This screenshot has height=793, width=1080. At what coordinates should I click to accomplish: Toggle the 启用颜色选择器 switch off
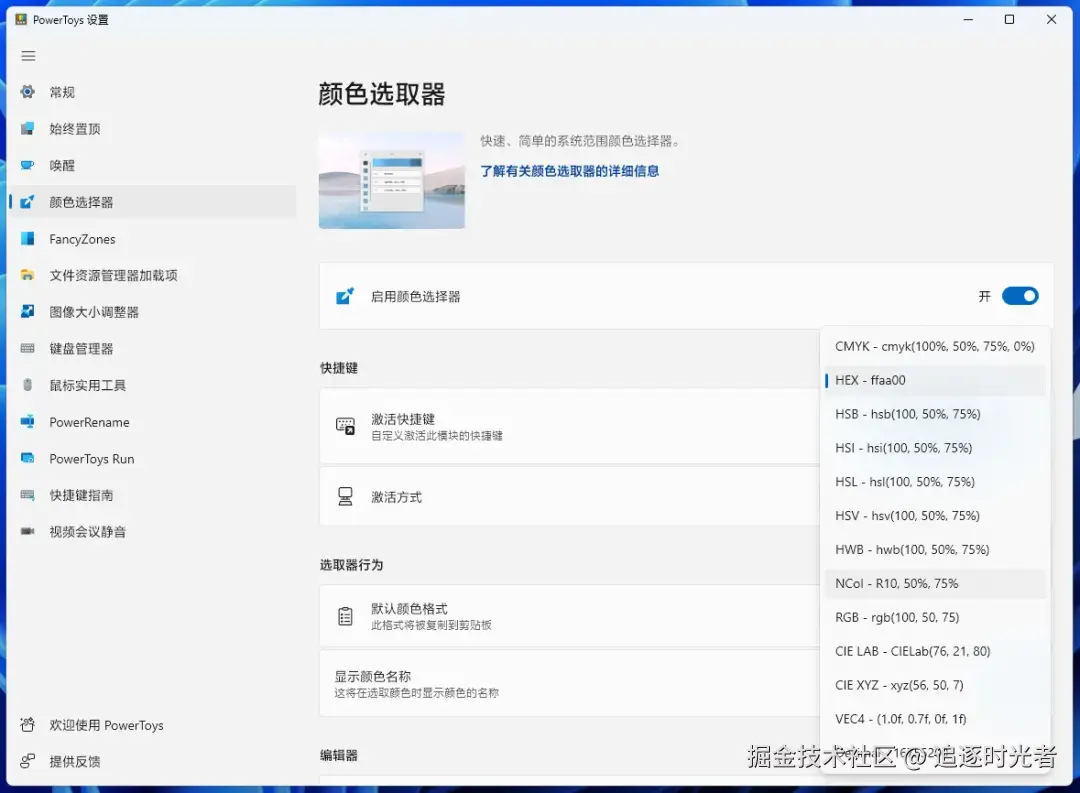click(1020, 296)
